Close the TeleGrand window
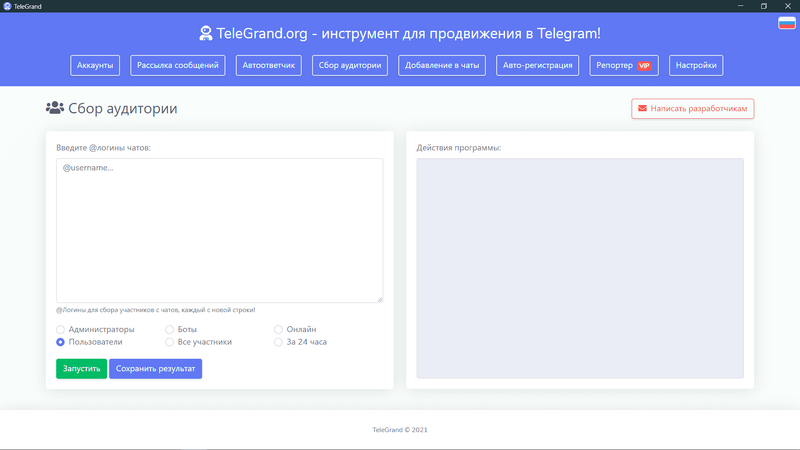The width and height of the screenshot is (800, 450). tap(788, 6)
